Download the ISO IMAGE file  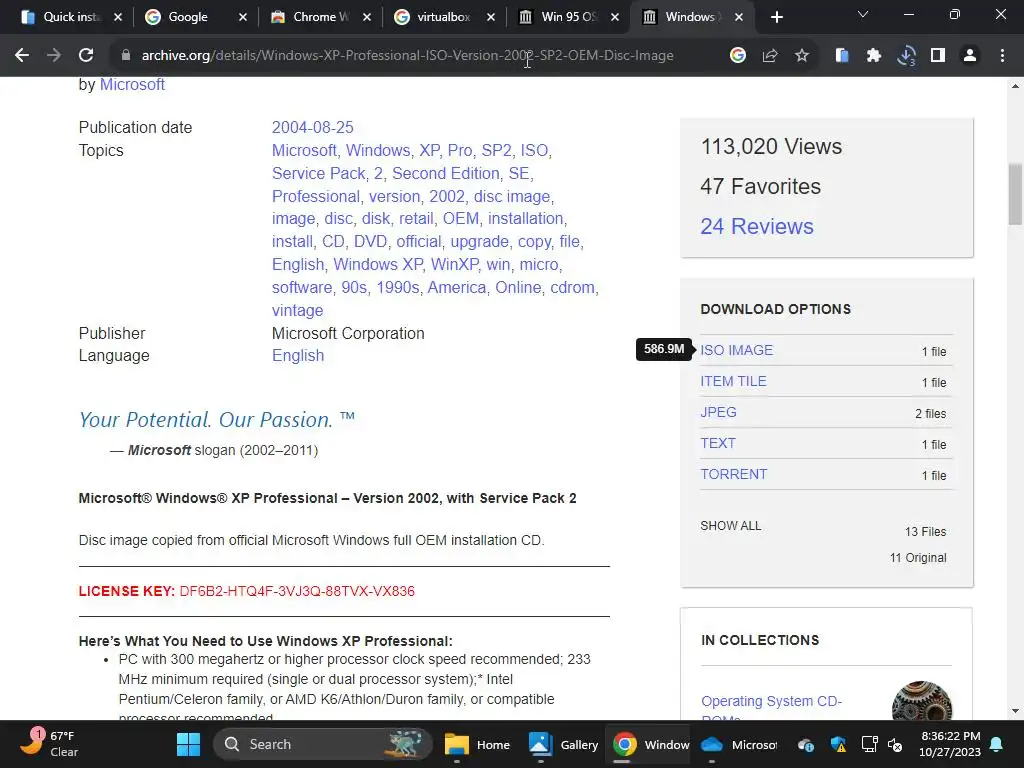737,350
